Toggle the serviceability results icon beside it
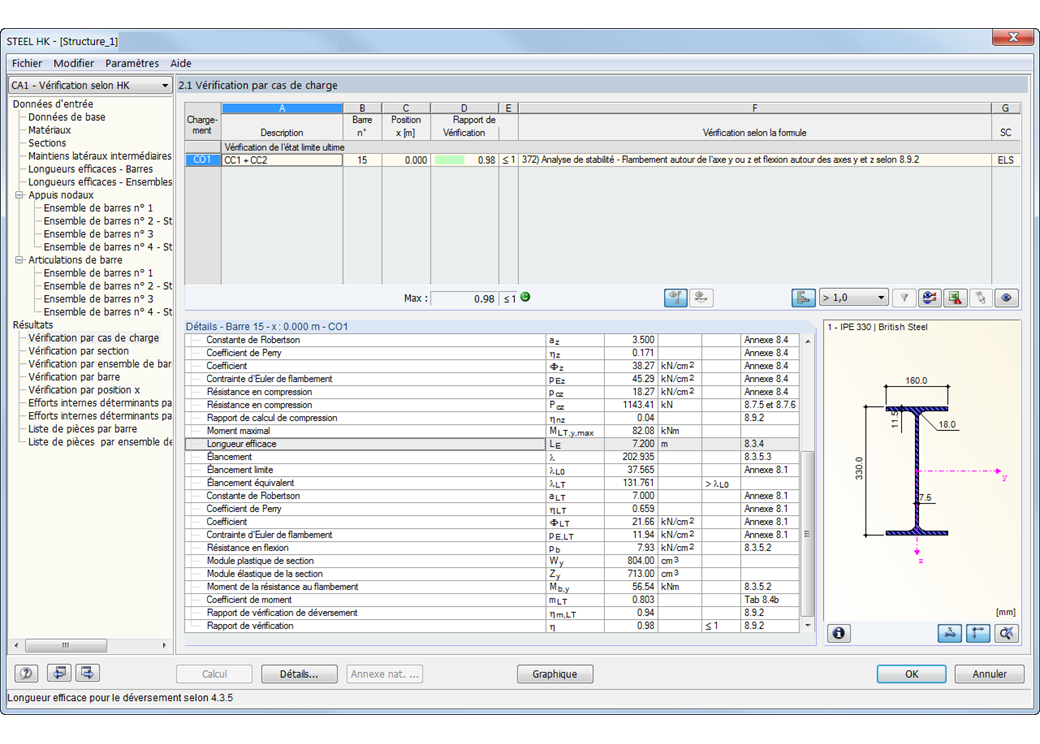 tap(701, 298)
